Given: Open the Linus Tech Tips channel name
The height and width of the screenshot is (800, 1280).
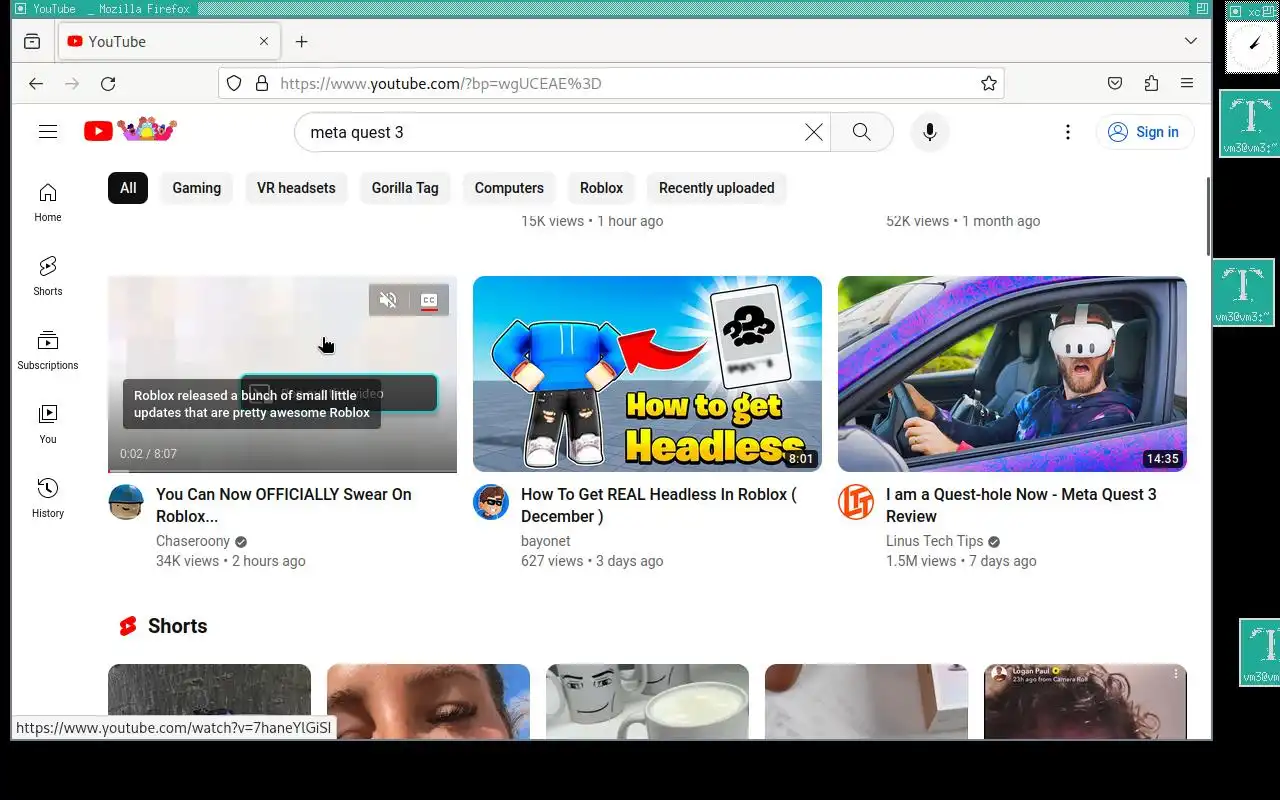Looking at the screenshot, I should pyautogui.click(x=935, y=541).
